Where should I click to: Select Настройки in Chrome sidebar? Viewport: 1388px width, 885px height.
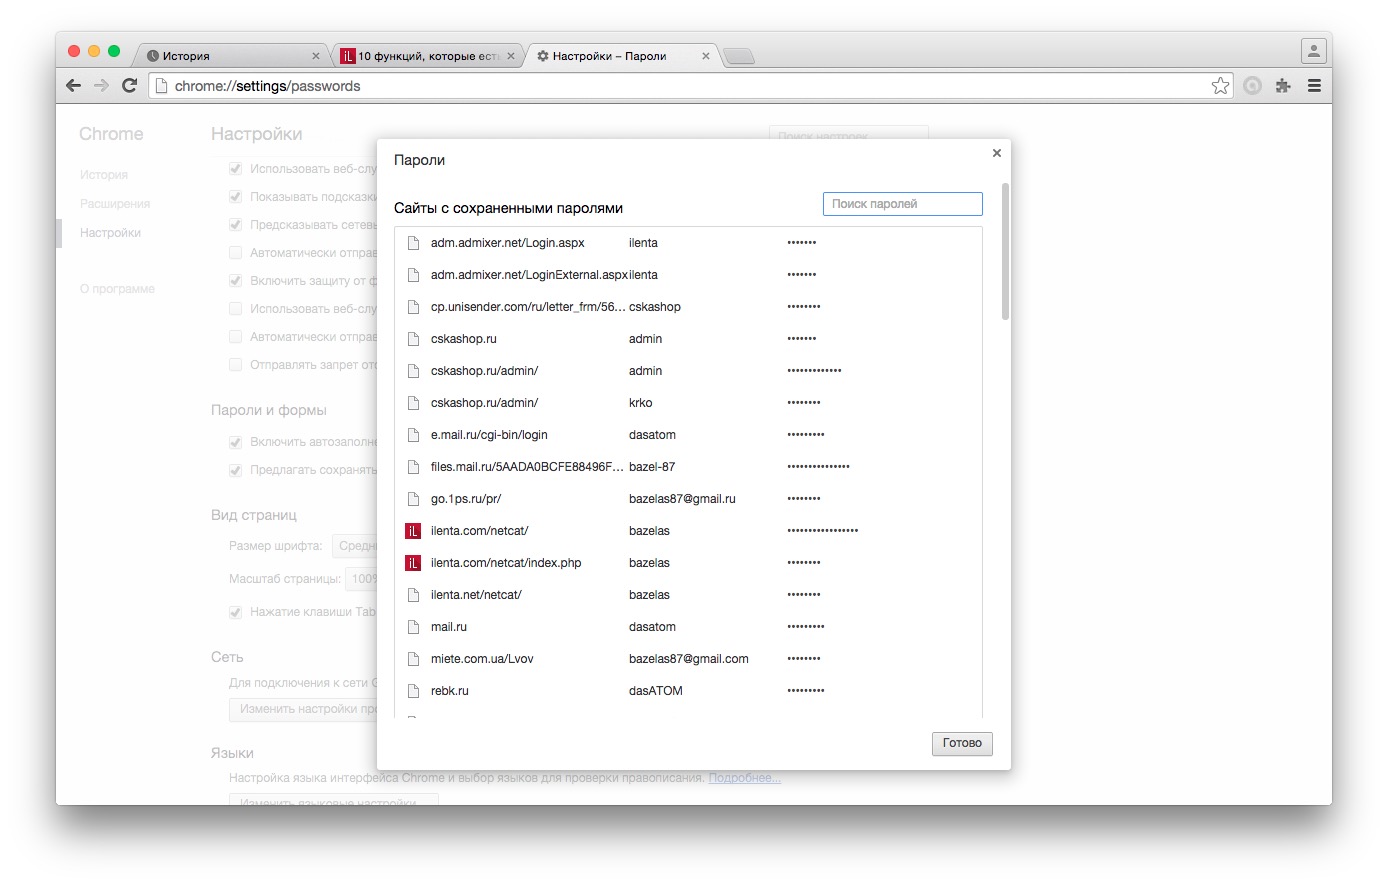pyautogui.click(x=110, y=233)
